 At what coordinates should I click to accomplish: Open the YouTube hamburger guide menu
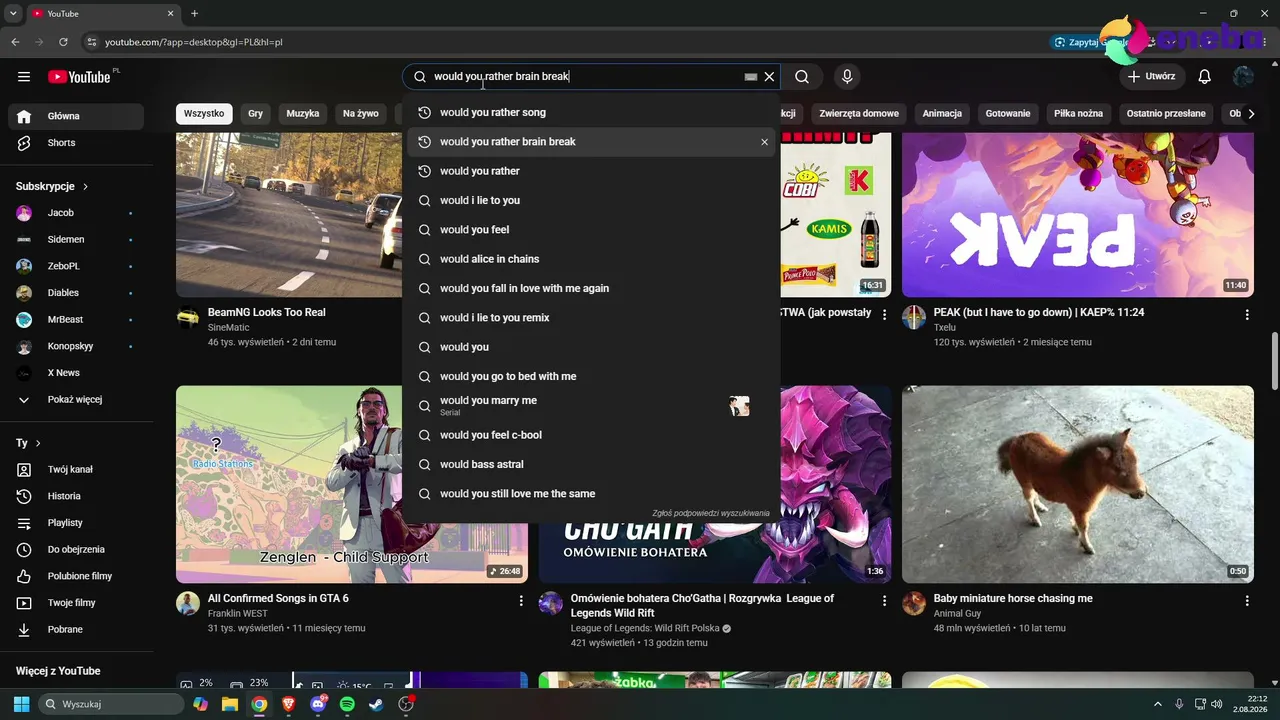[x=24, y=77]
